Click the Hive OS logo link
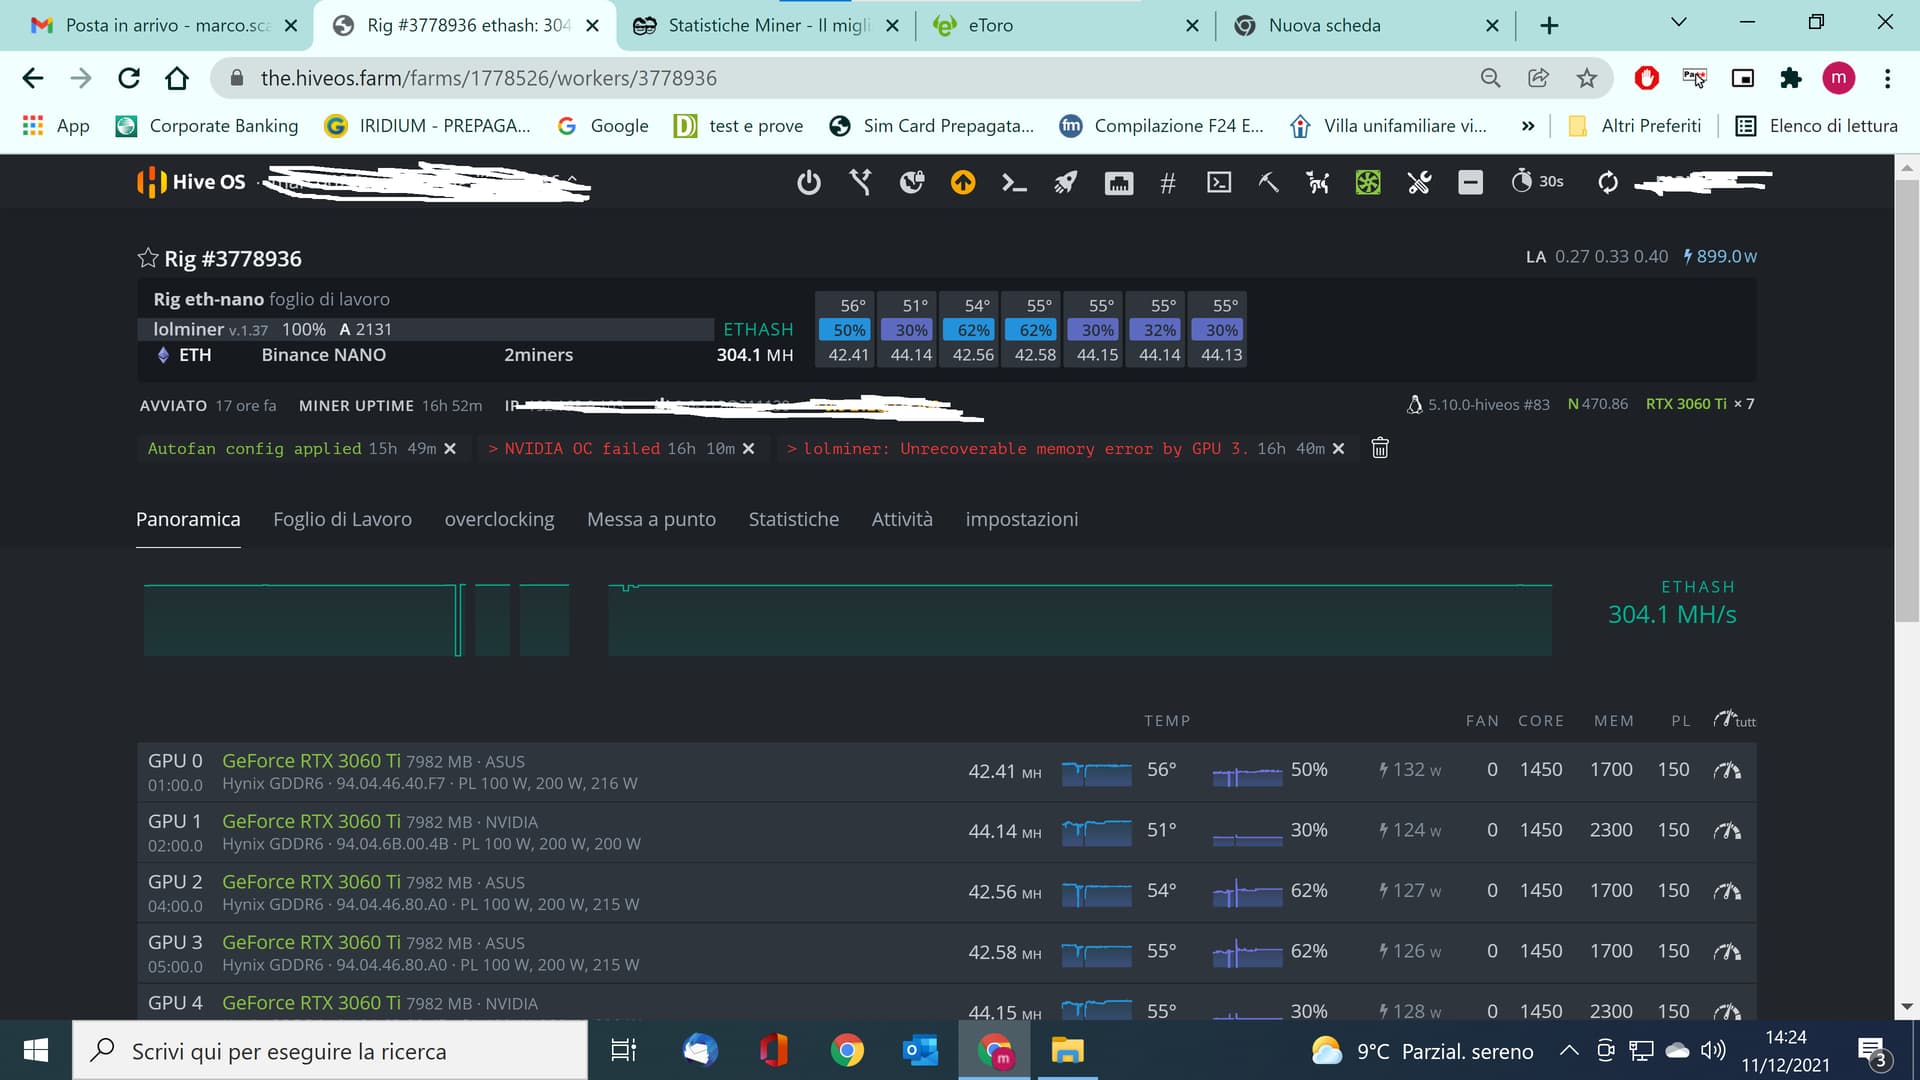 (191, 182)
